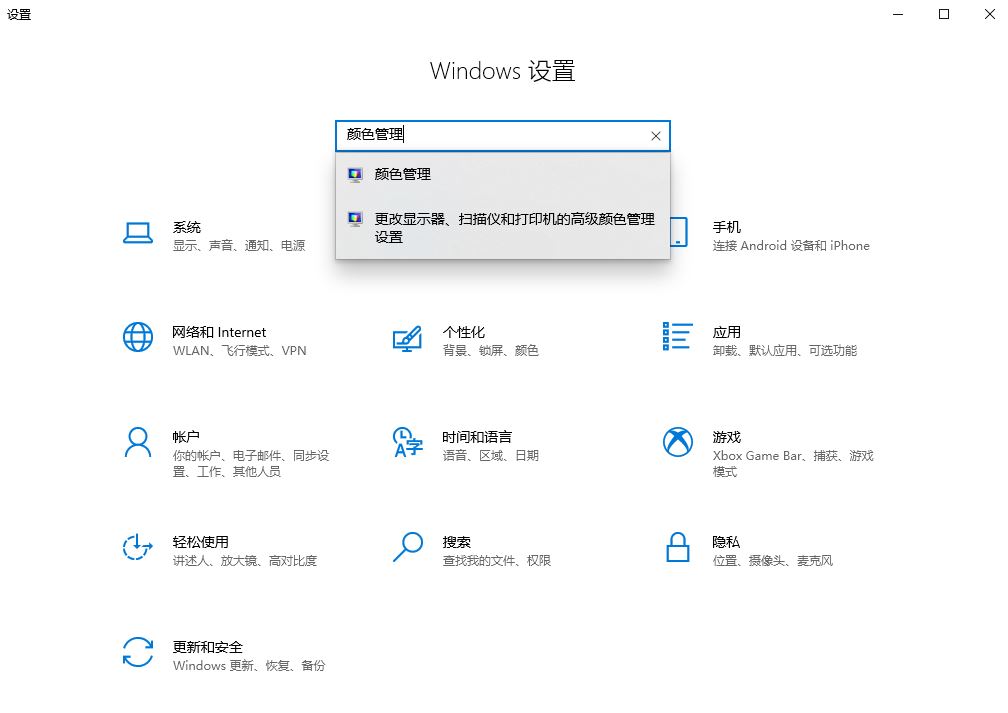
Task: Click the Phone device icon
Action: click(679, 232)
